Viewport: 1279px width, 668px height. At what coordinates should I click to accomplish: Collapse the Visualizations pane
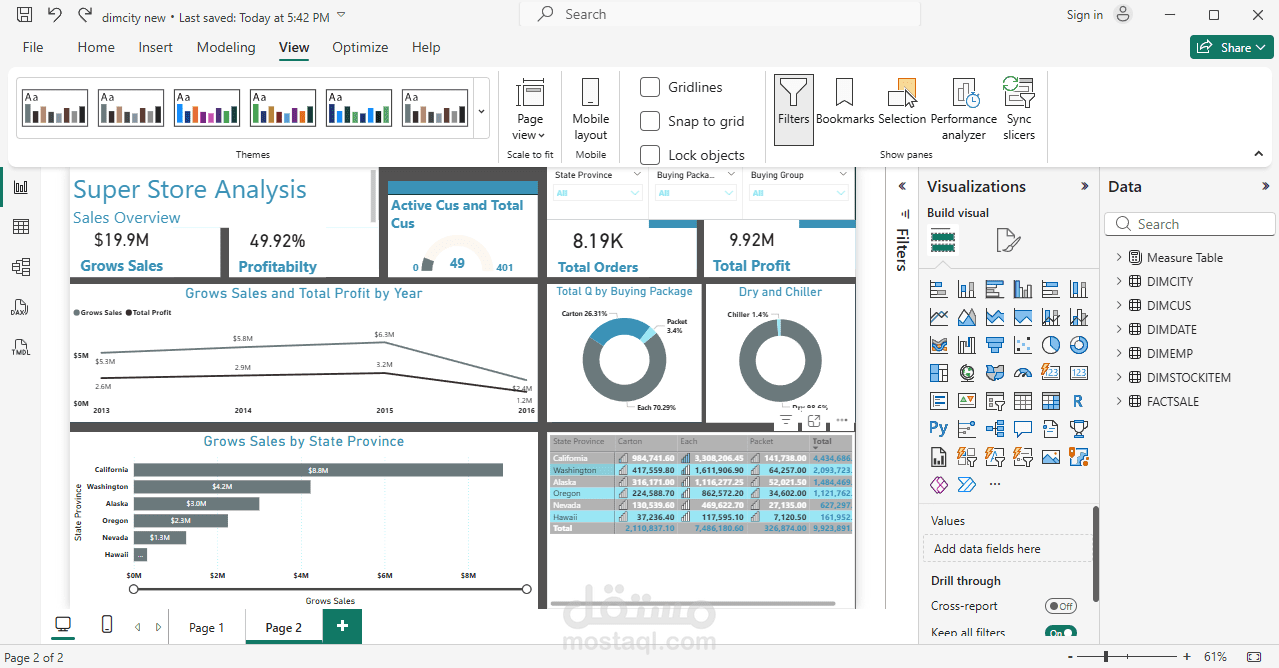coord(1085,186)
